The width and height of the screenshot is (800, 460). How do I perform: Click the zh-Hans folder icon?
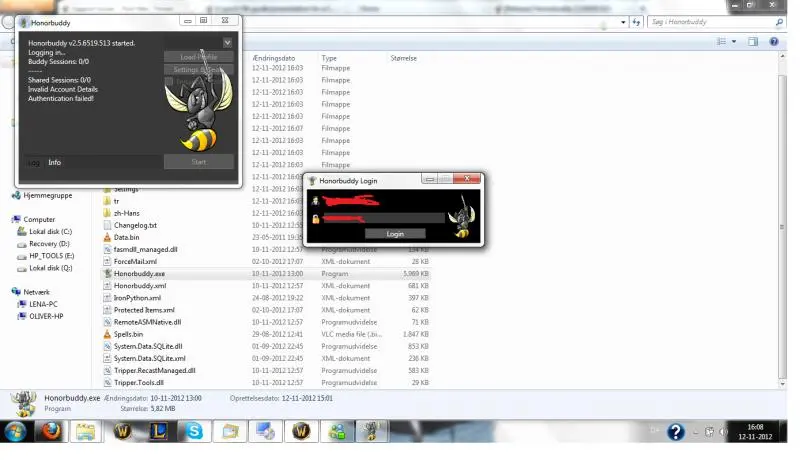click(x=107, y=213)
